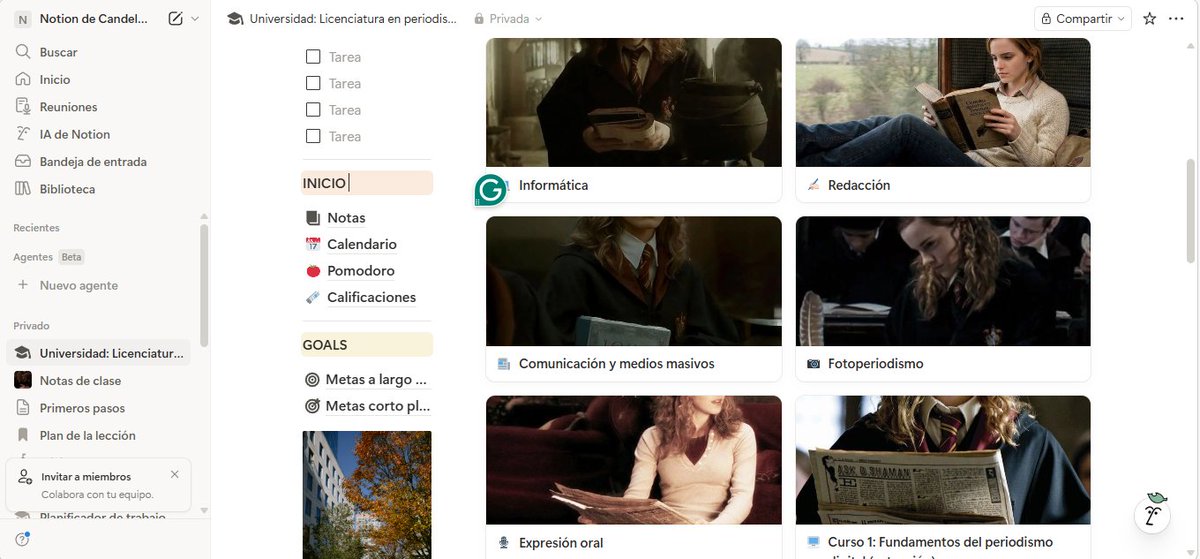Click the Notion AI face button

pyautogui.click(x=1155, y=513)
